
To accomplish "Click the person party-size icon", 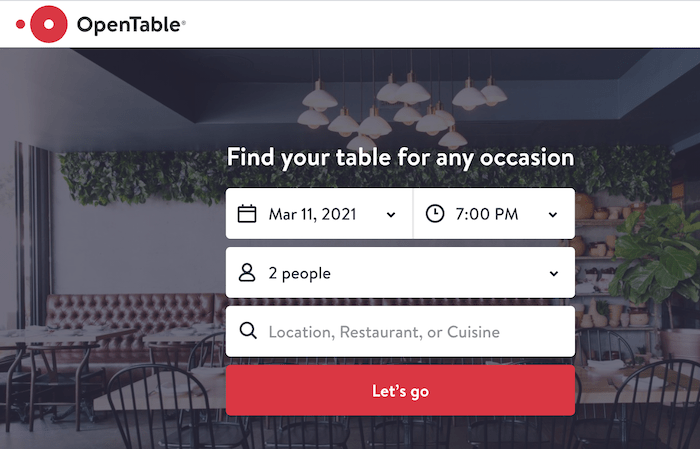I will [247, 272].
